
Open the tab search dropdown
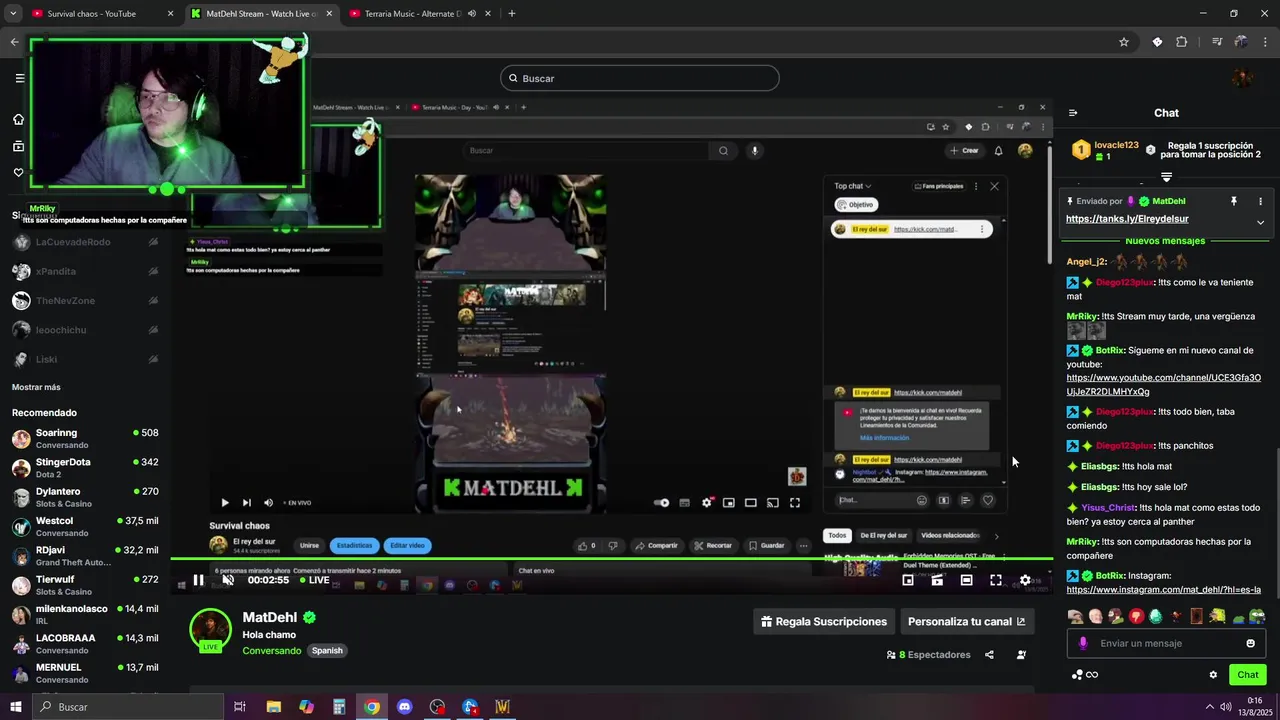[x=13, y=14]
